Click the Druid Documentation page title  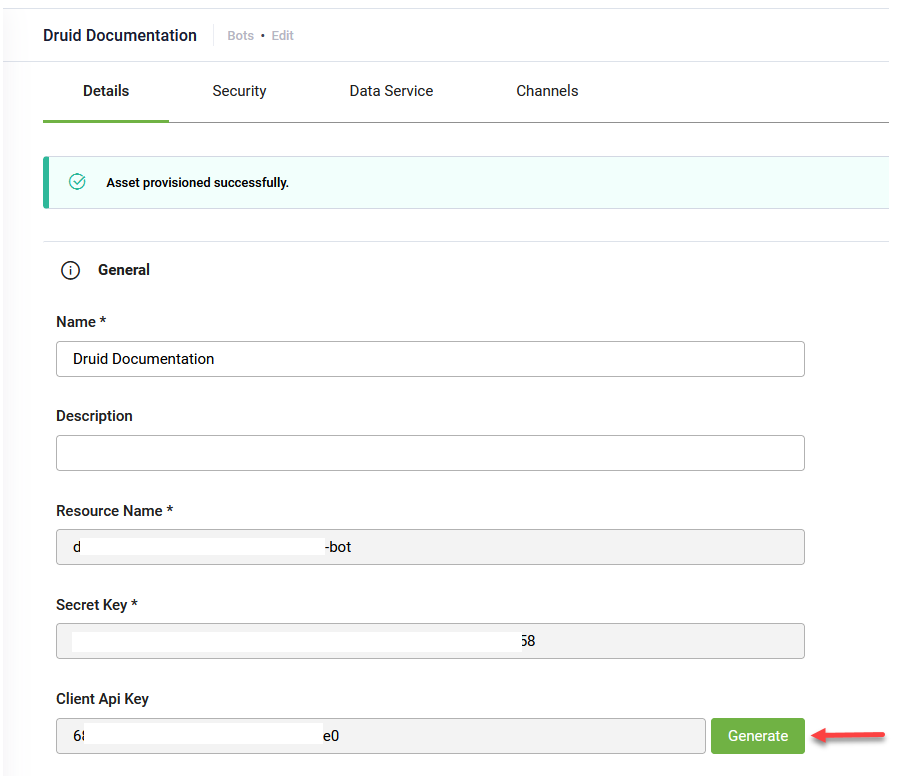click(x=120, y=36)
